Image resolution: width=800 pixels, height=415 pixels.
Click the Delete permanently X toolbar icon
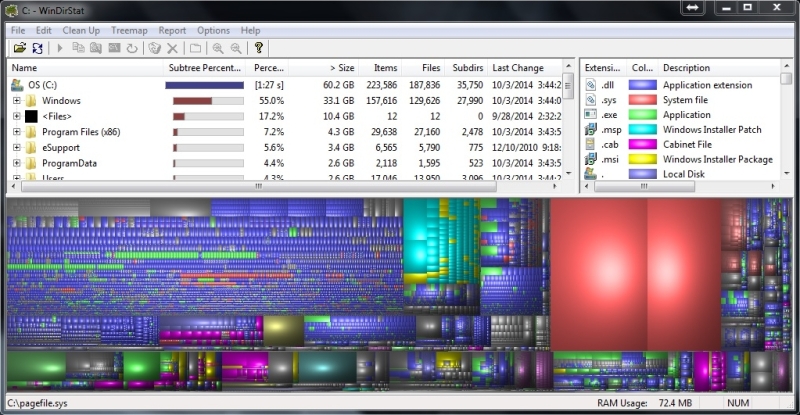coord(172,48)
